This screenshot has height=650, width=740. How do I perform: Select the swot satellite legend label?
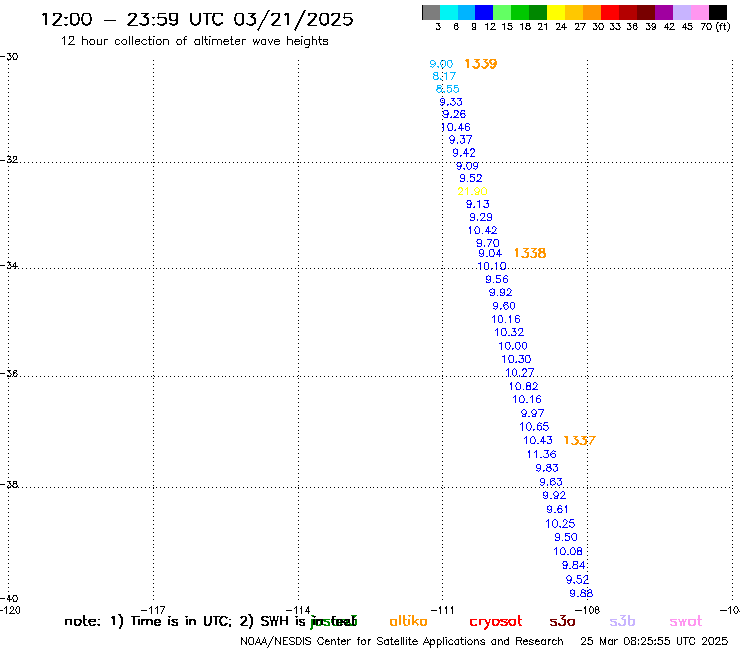click(x=686, y=622)
